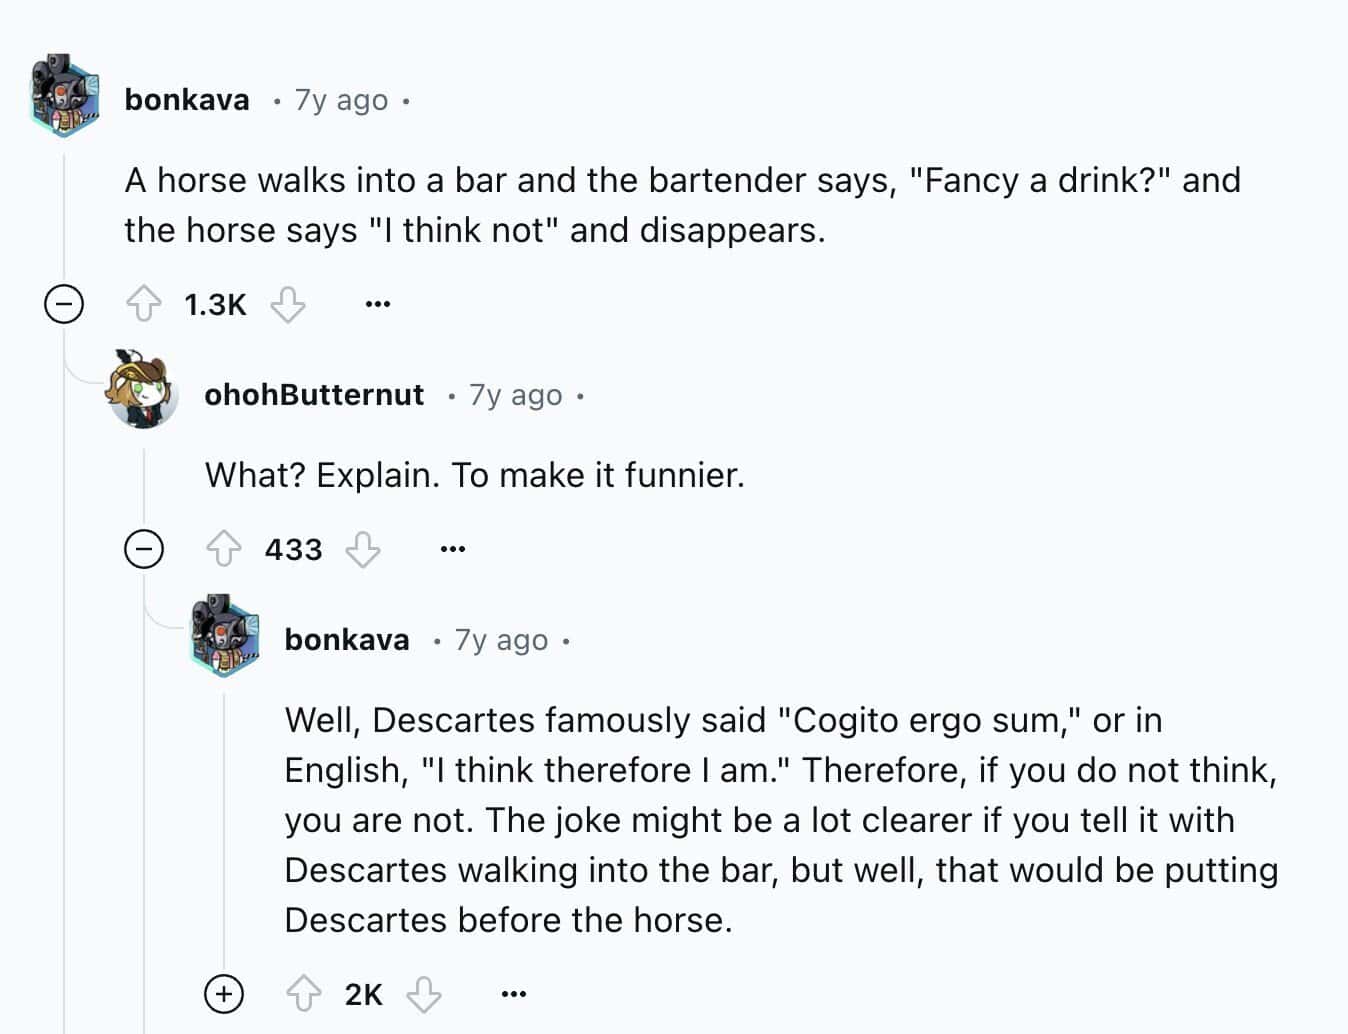The width and height of the screenshot is (1348, 1034).
Task: Upvote the horse joke comment
Action: coord(146,304)
